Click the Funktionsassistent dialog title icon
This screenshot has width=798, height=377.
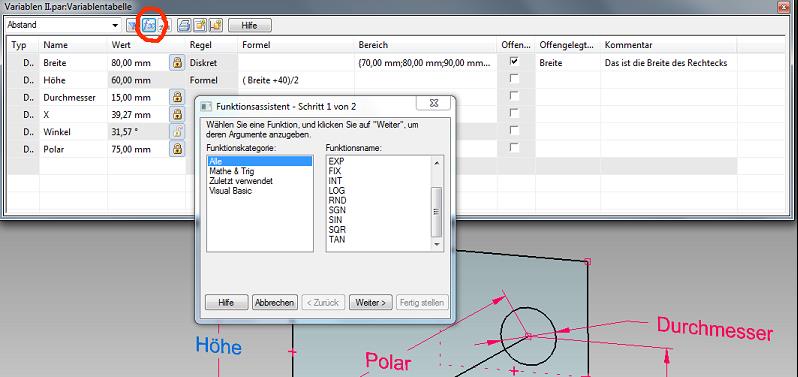pos(206,107)
